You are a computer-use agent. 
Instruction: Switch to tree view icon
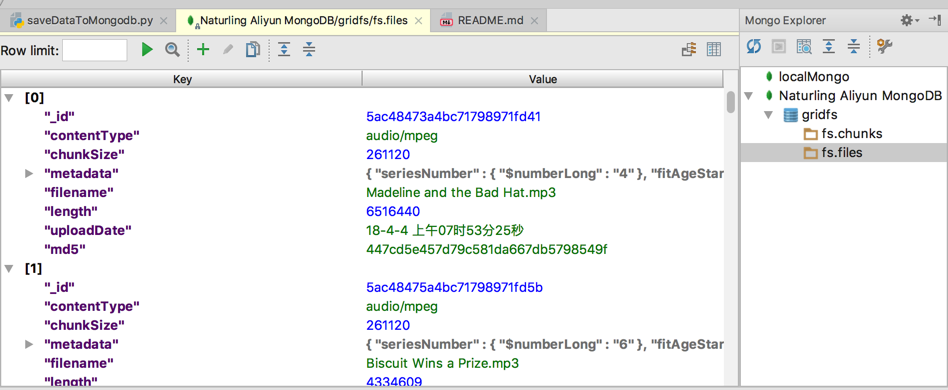pos(690,50)
